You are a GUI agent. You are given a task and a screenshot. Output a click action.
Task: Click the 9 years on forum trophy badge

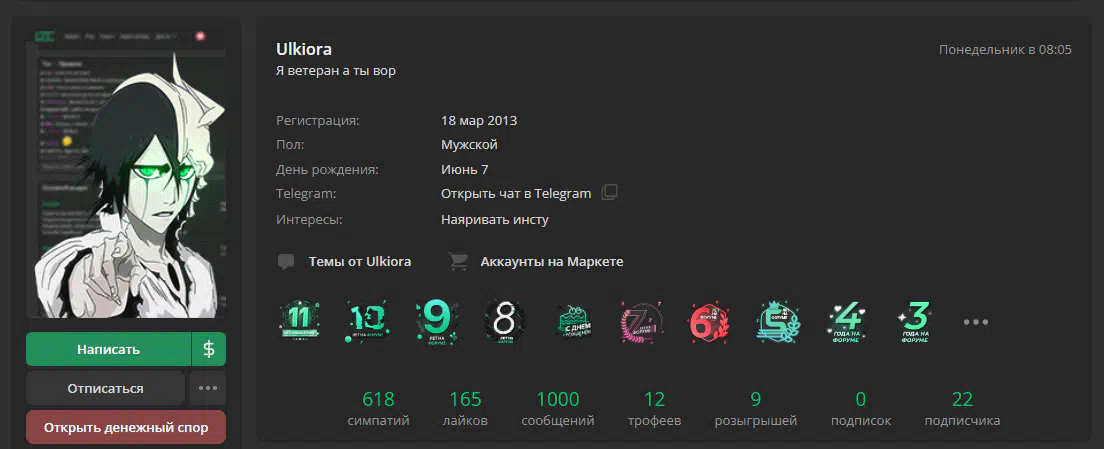point(437,322)
